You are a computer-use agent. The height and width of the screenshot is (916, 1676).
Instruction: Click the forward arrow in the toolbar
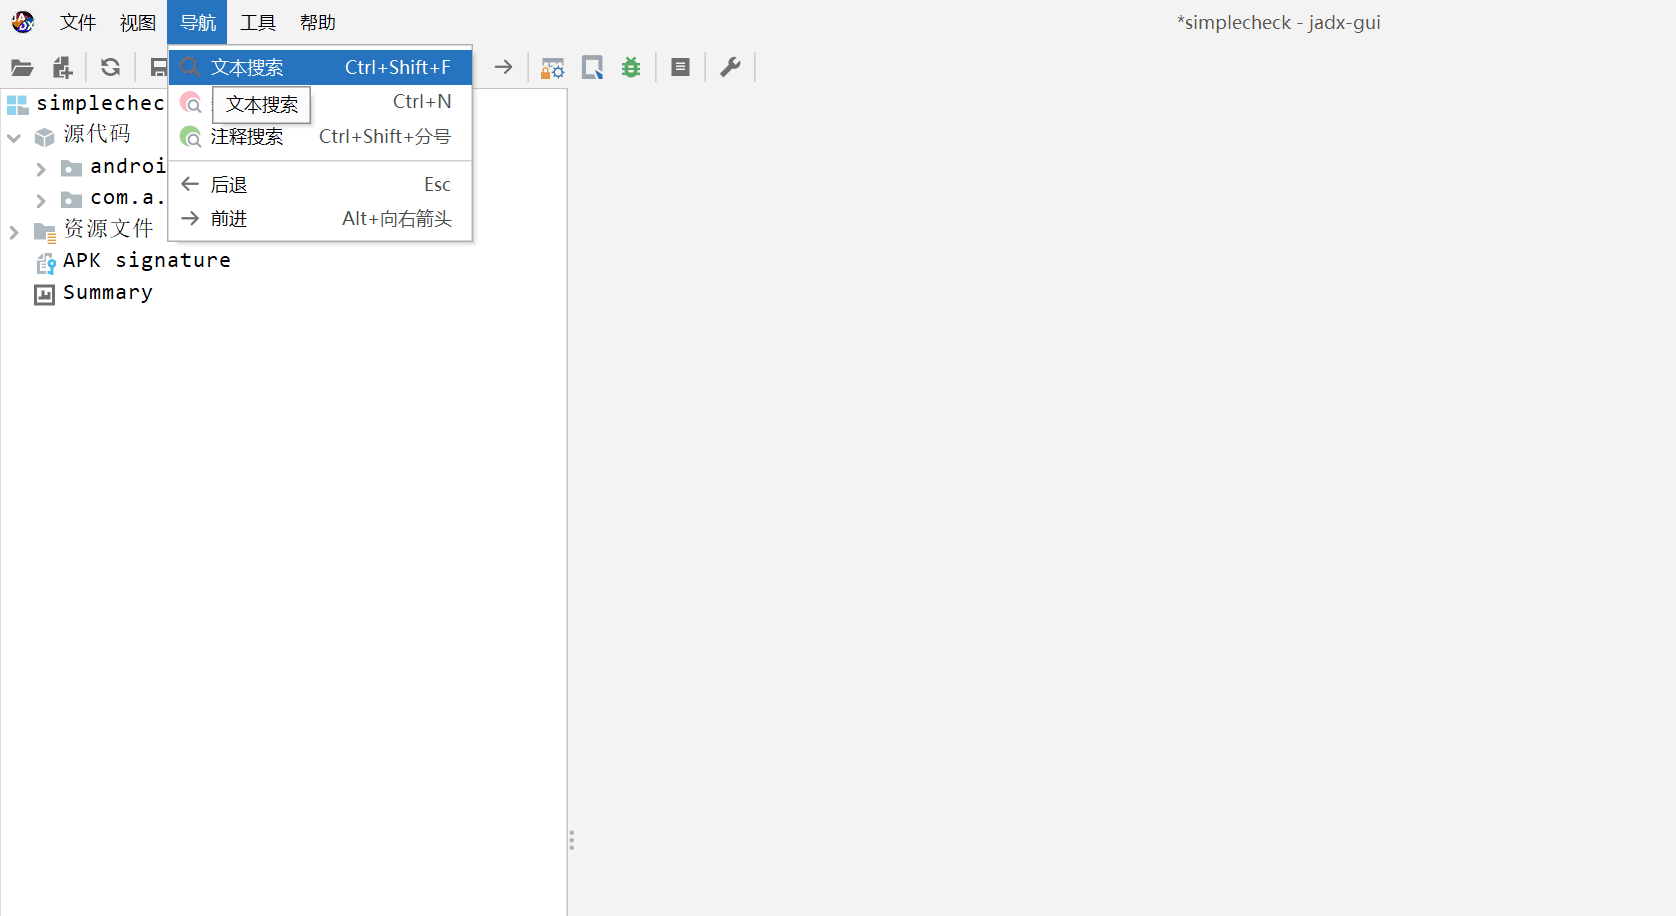tap(503, 67)
